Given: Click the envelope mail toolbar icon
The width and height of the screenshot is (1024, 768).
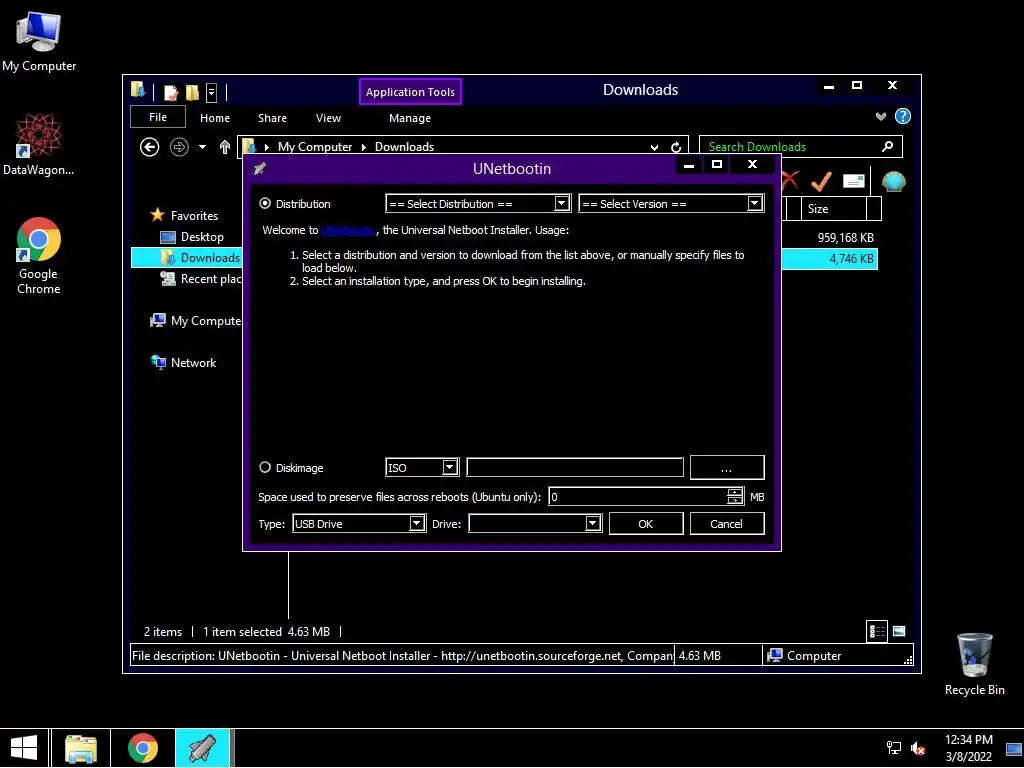Looking at the screenshot, I should (x=854, y=181).
